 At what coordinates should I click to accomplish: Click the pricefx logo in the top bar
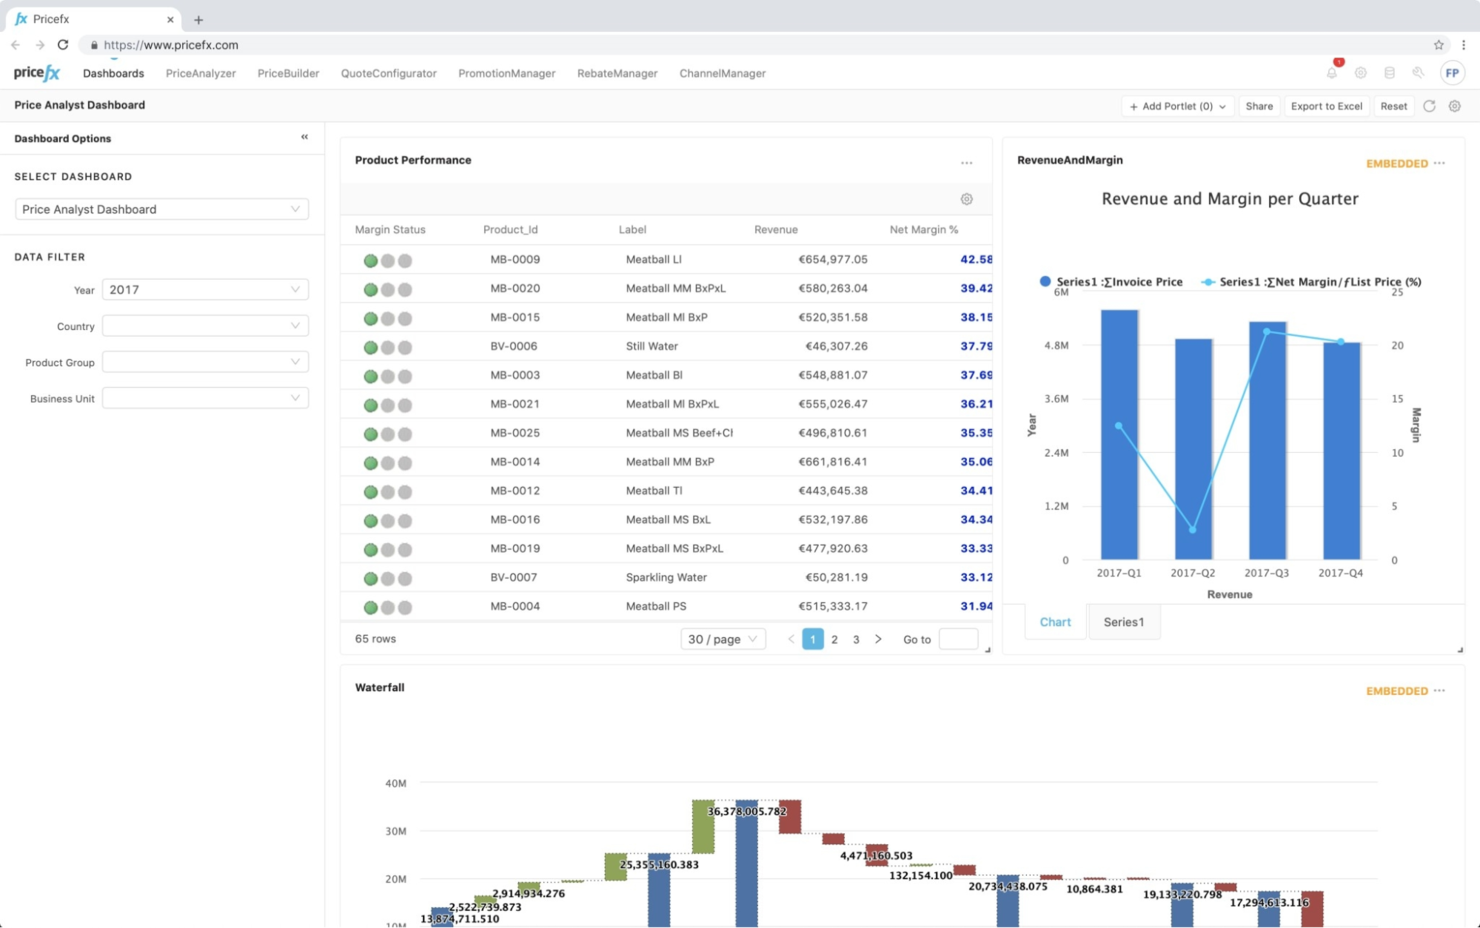[36, 72]
